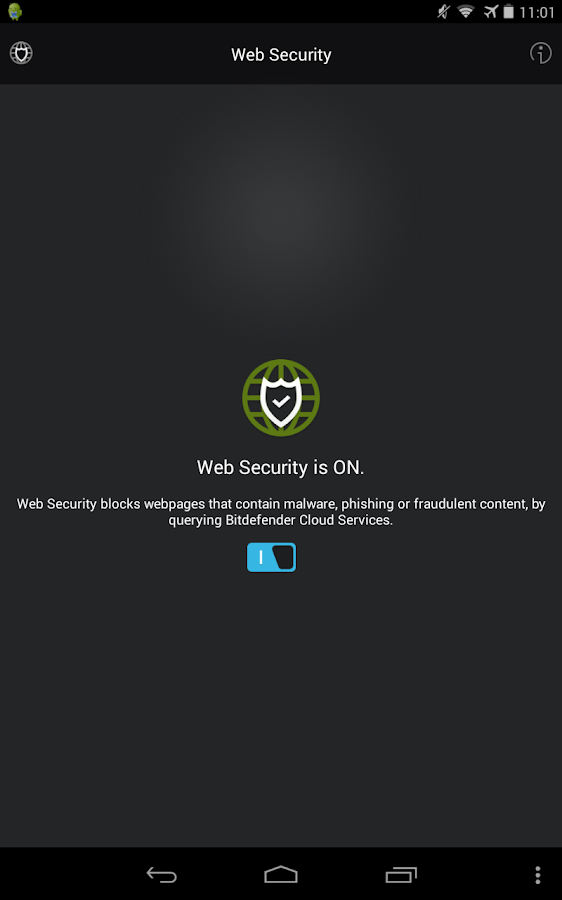
Task: Turn off the Web Security switch
Action: coord(272,557)
